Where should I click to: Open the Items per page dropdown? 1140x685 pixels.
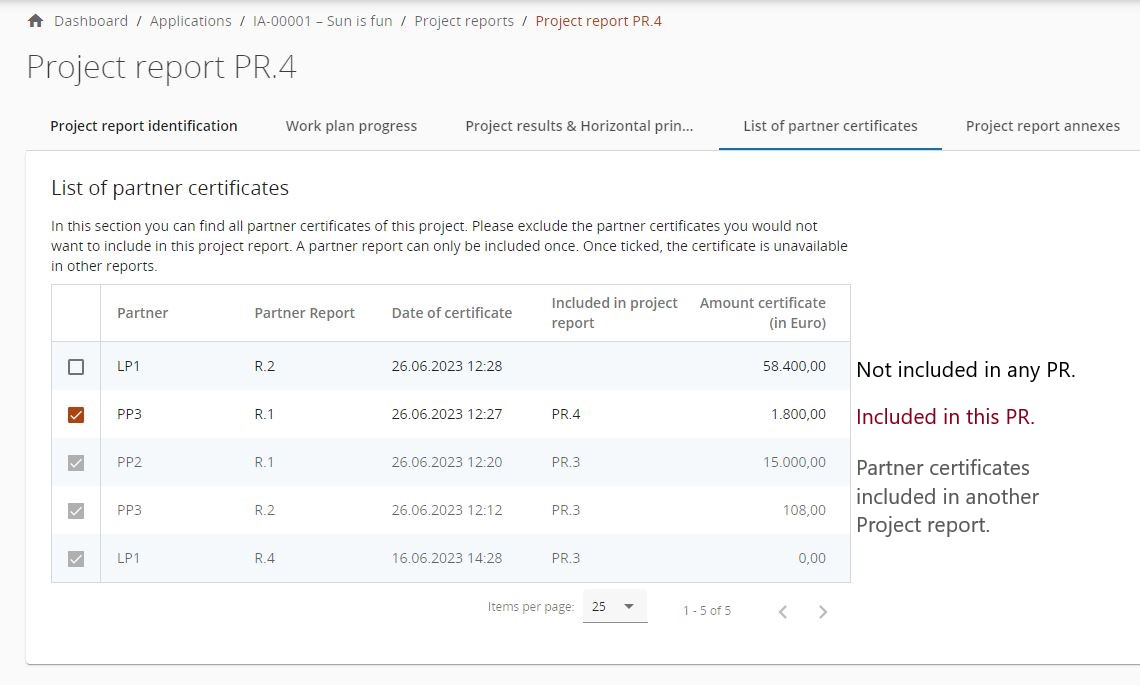(614, 607)
